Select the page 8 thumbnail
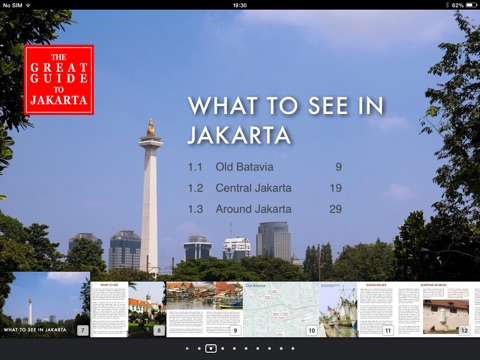The image size is (480, 360). [128, 309]
